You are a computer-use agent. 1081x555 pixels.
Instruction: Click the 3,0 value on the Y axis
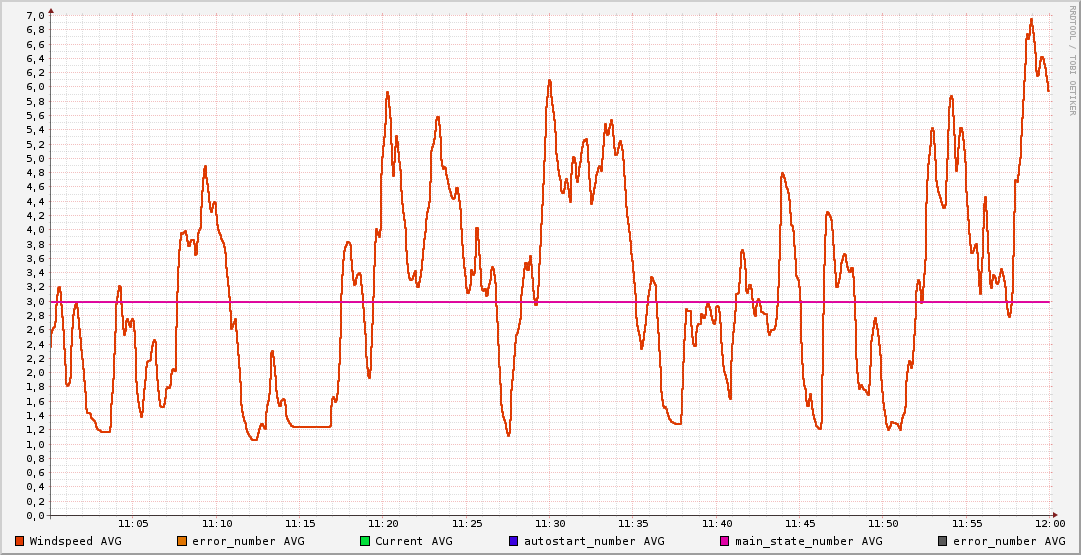34,301
